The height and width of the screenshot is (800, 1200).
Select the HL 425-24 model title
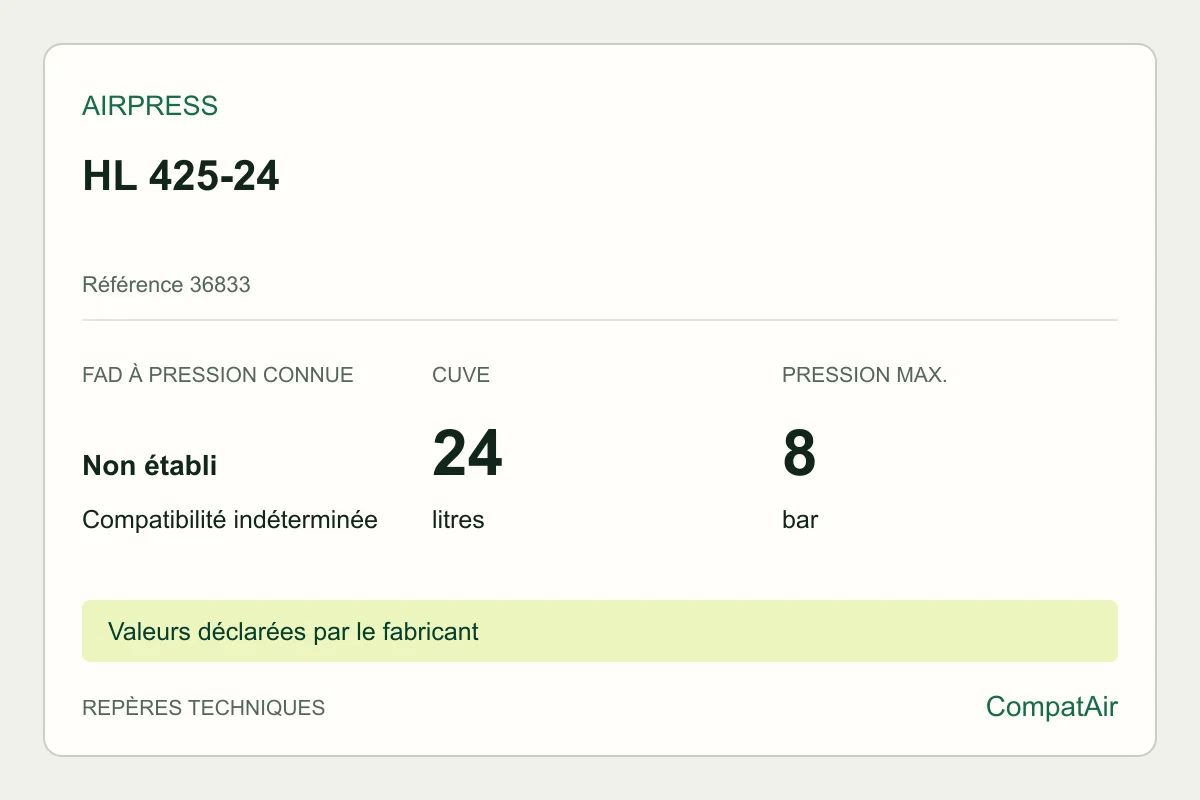point(181,177)
